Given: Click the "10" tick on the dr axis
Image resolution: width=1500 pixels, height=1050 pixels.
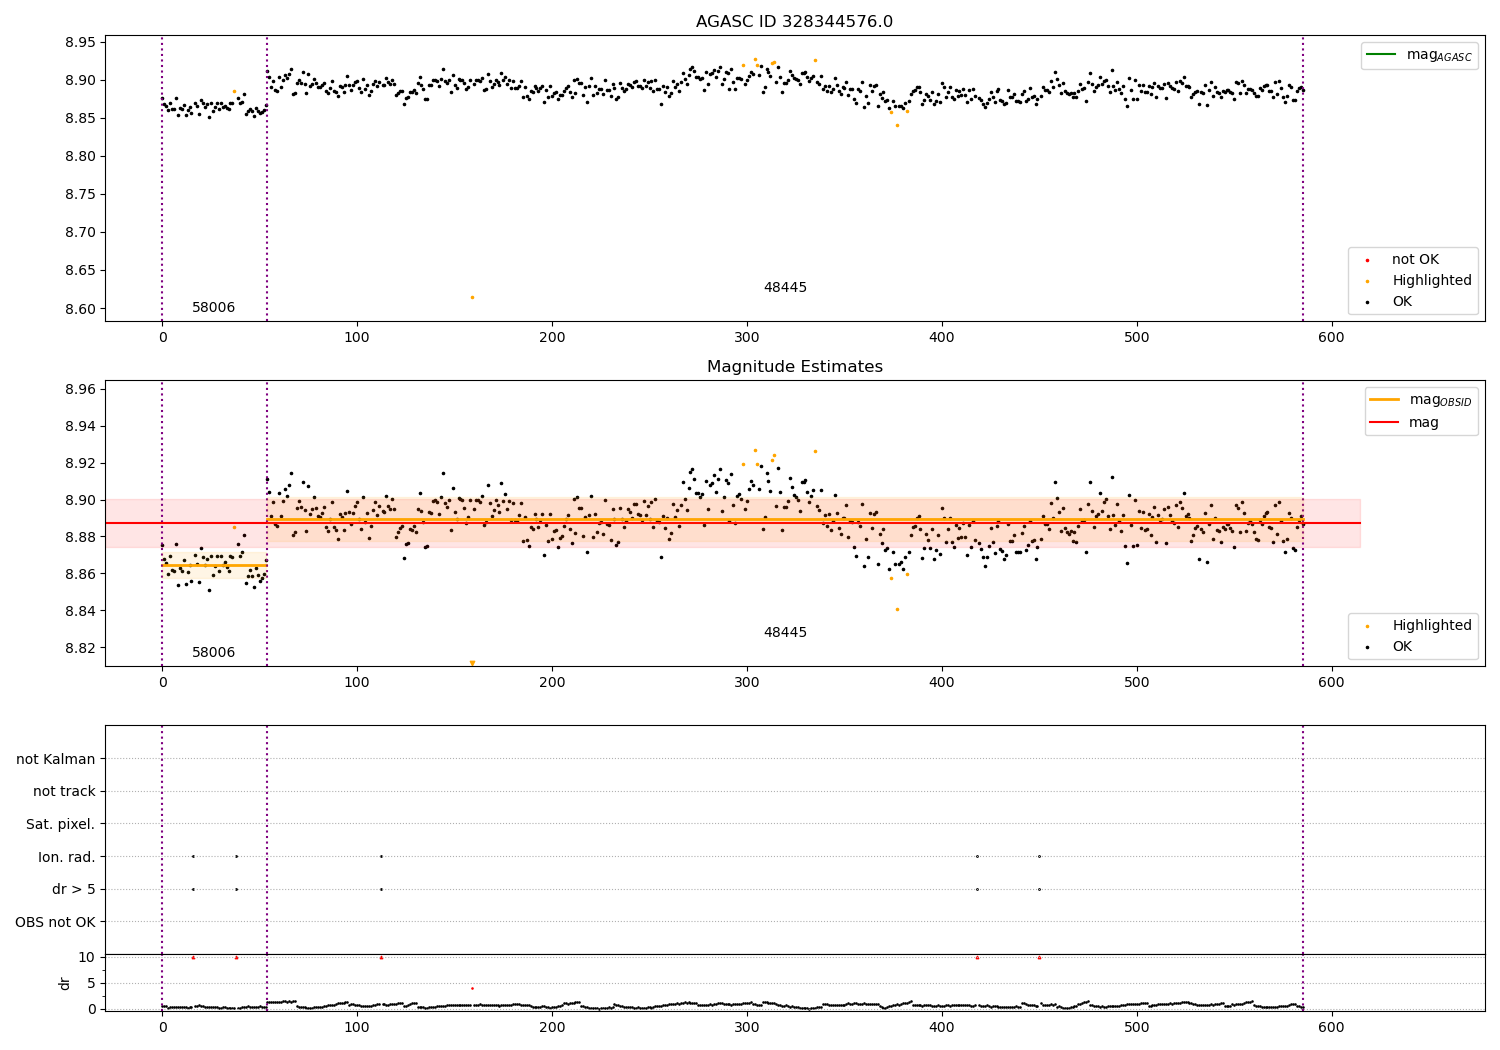Looking at the screenshot, I should pyautogui.click(x=87, y=957).
